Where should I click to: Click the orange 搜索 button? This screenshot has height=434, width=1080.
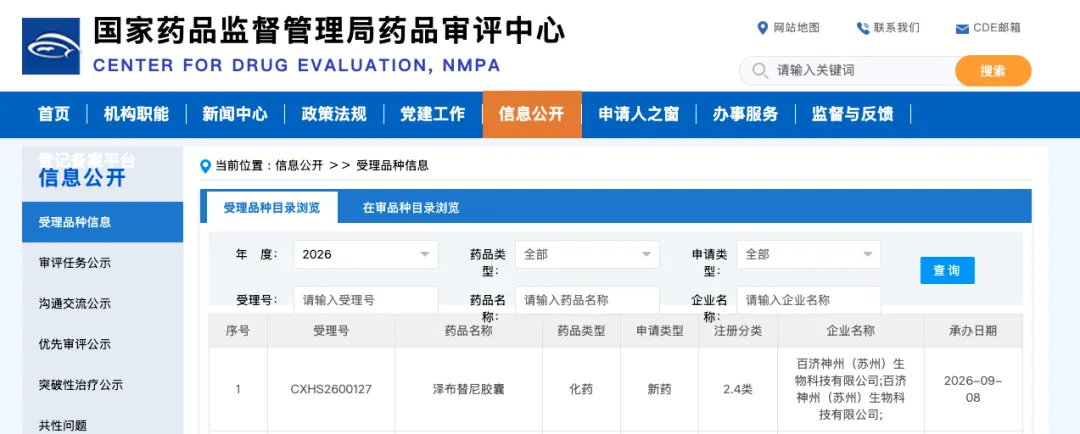[x=993, y=70]
